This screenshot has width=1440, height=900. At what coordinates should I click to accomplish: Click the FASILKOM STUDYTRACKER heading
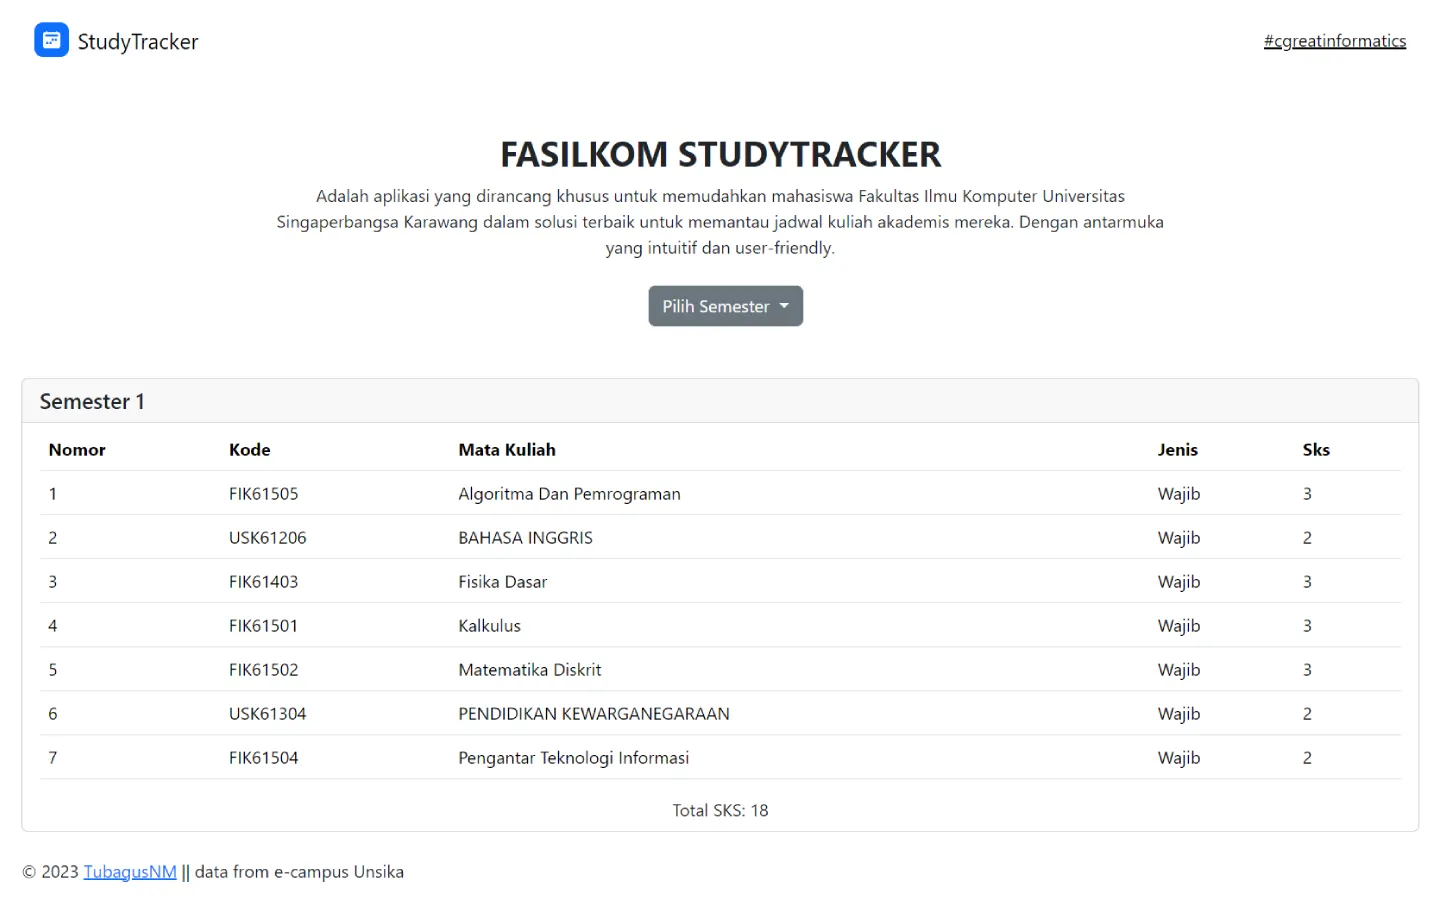(720, 155)
